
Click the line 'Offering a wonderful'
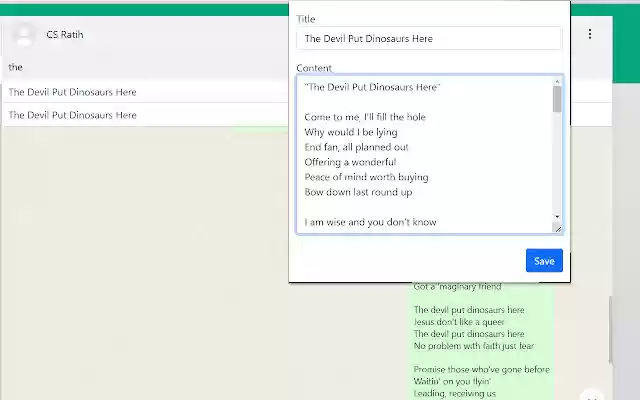pos(350,162)
